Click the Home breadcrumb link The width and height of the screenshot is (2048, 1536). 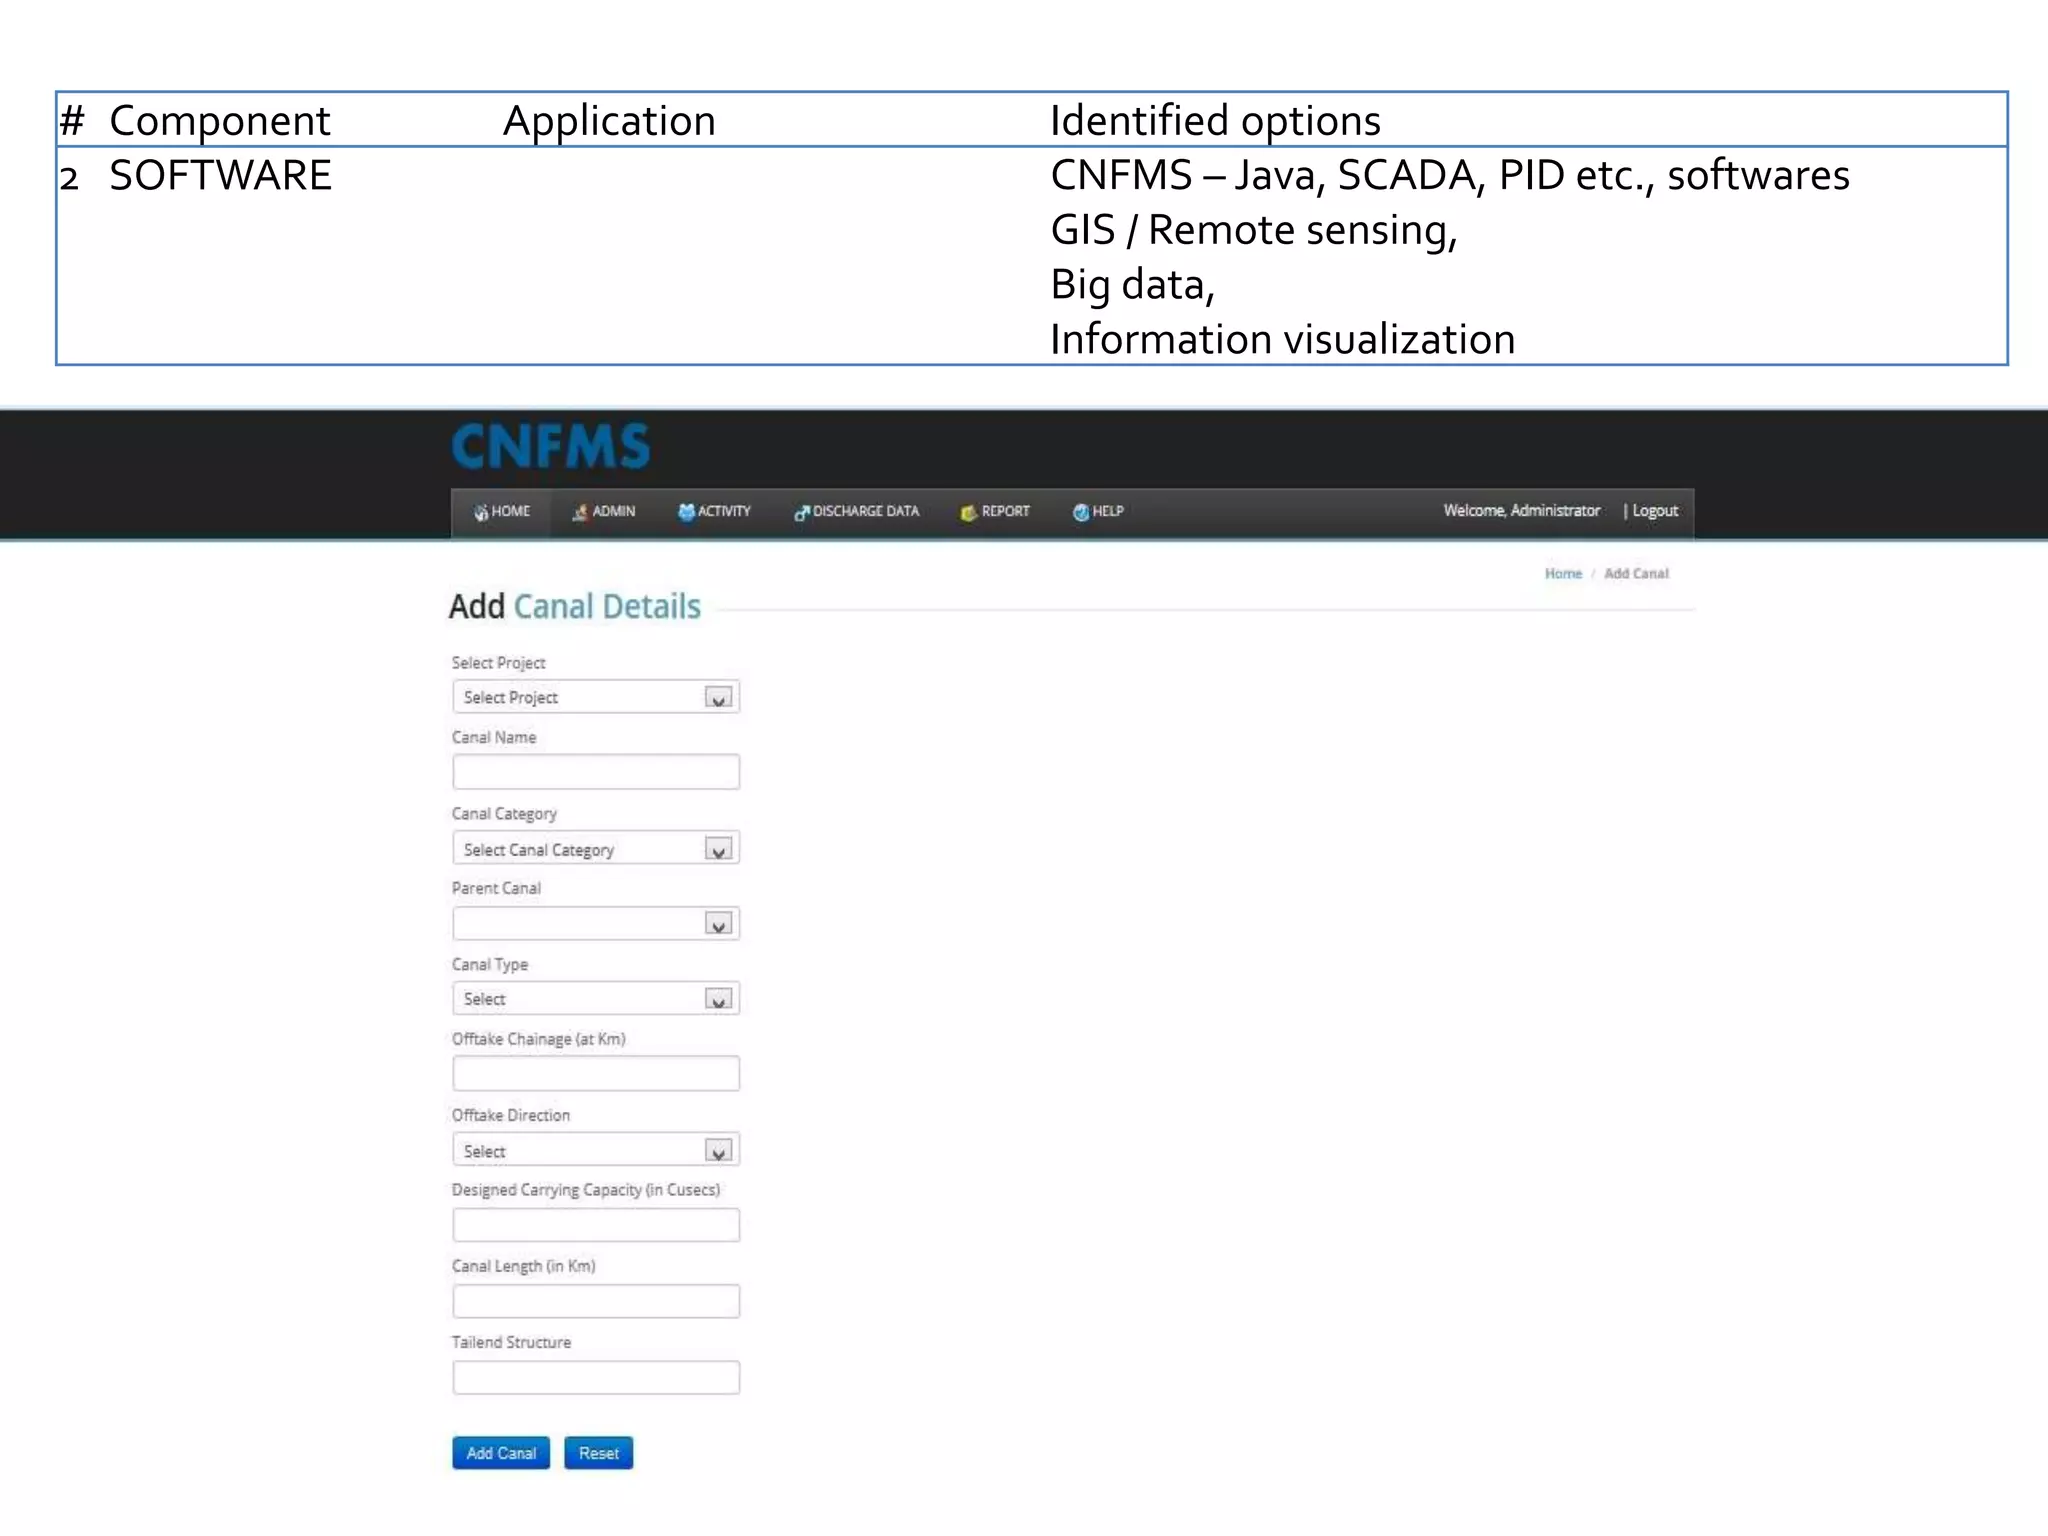[x=1563, y=573]
